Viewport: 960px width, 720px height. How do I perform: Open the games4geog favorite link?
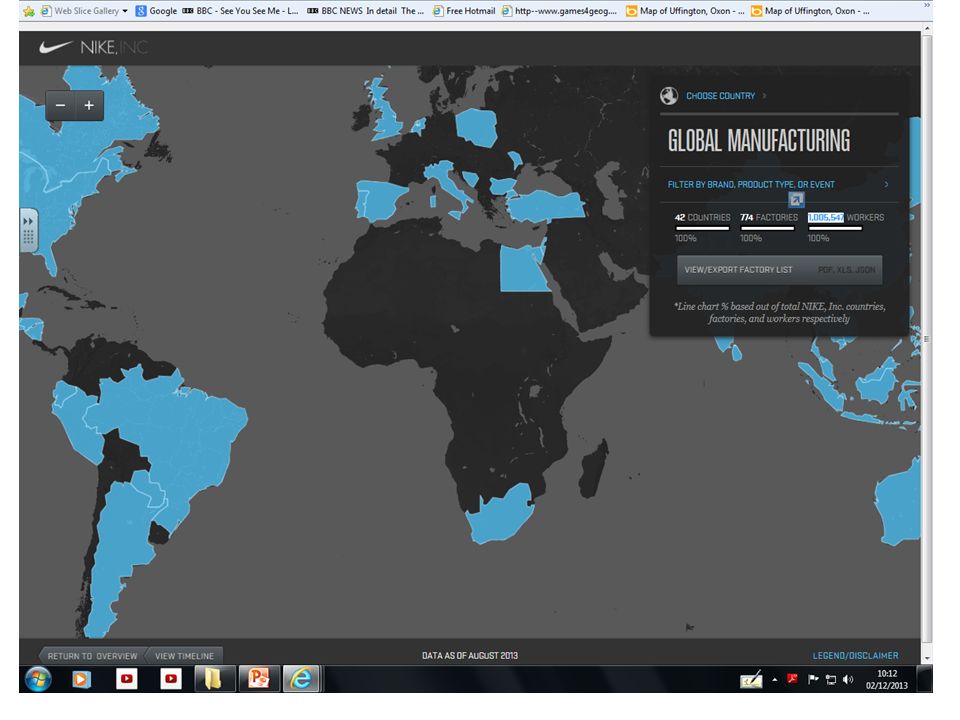559,11
